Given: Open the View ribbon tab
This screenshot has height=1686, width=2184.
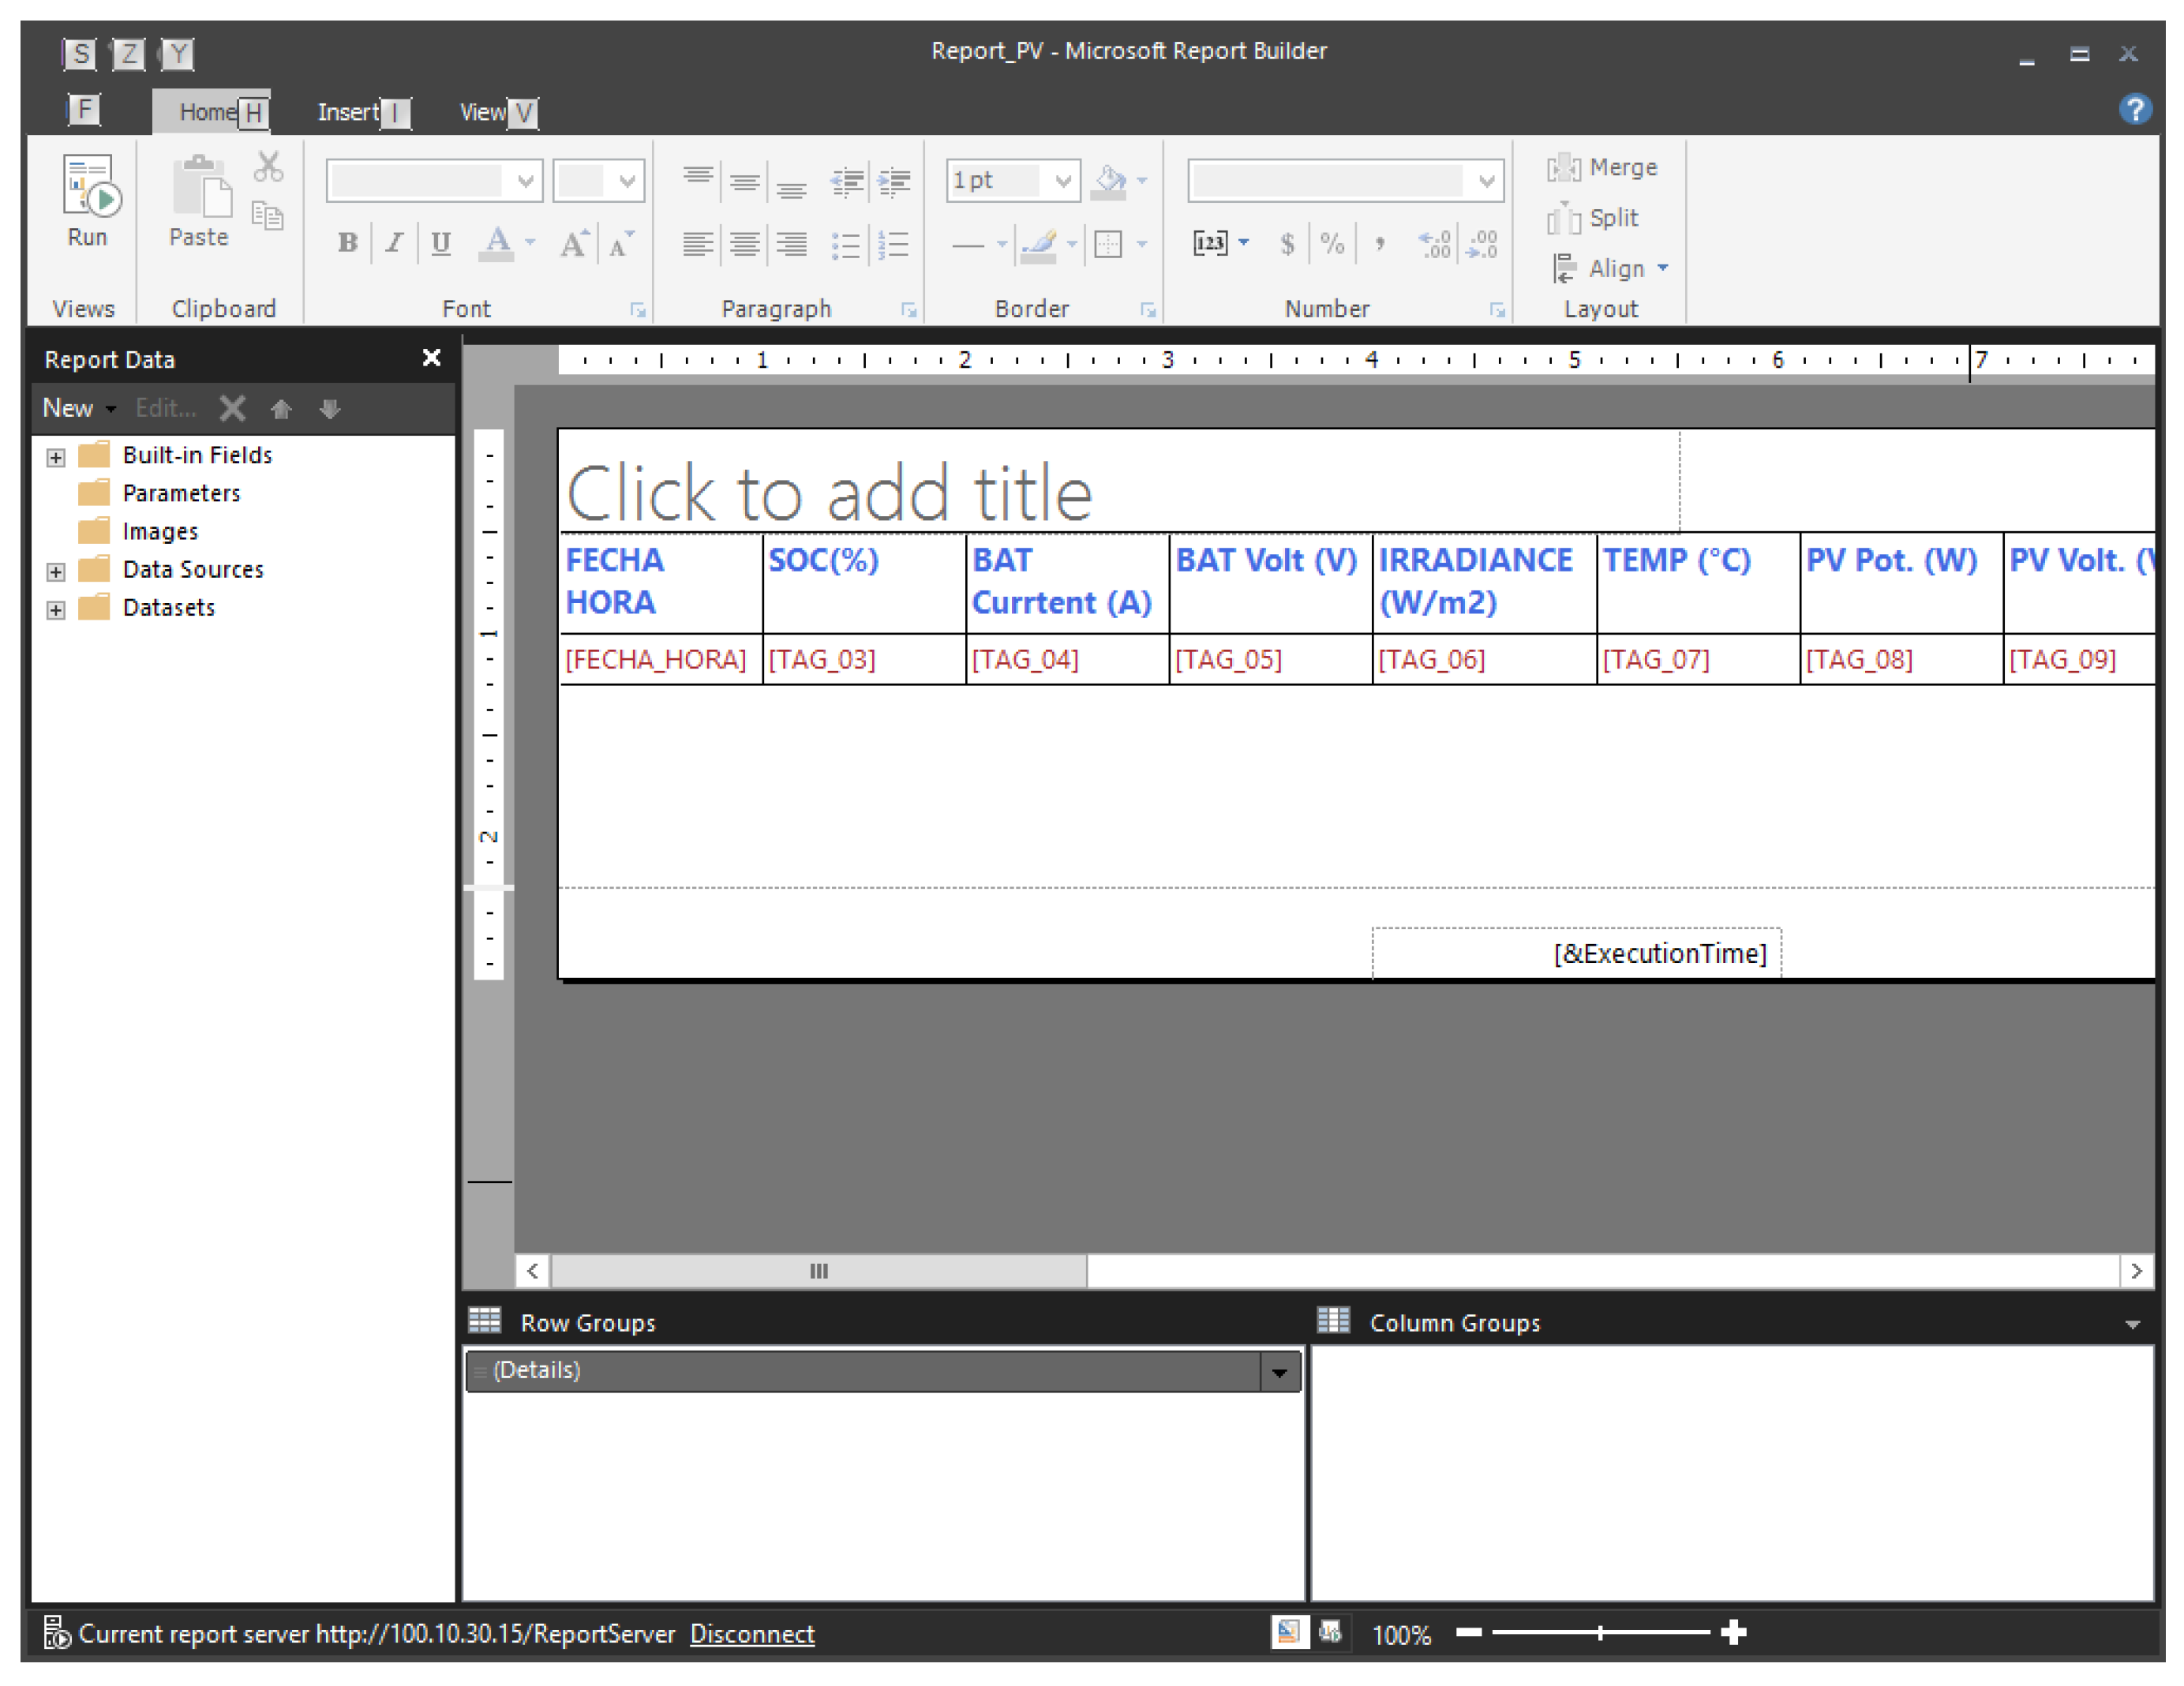Looking at the screenshot, I should pos(482,112).
